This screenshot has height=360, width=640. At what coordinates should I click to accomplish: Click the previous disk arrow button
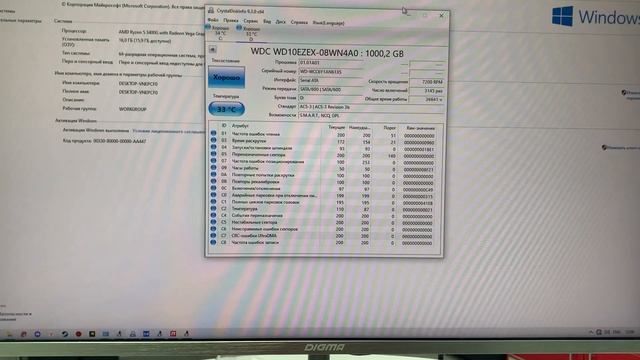click(213, 49)
